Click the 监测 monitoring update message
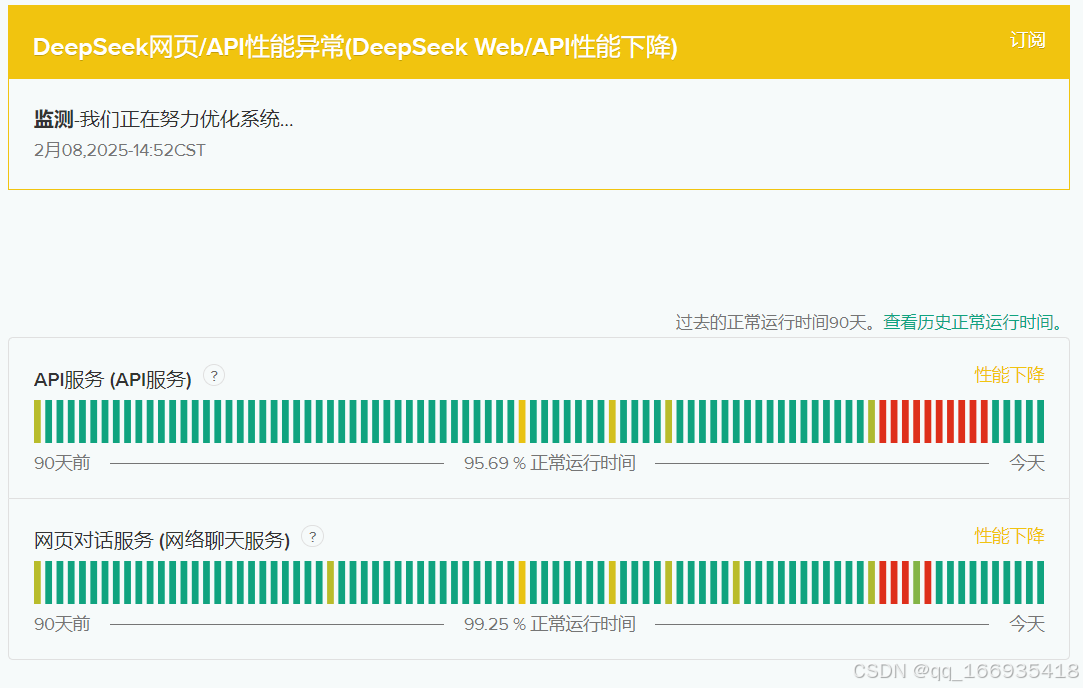Screen dimensions: 1083x688 [164, 119]
